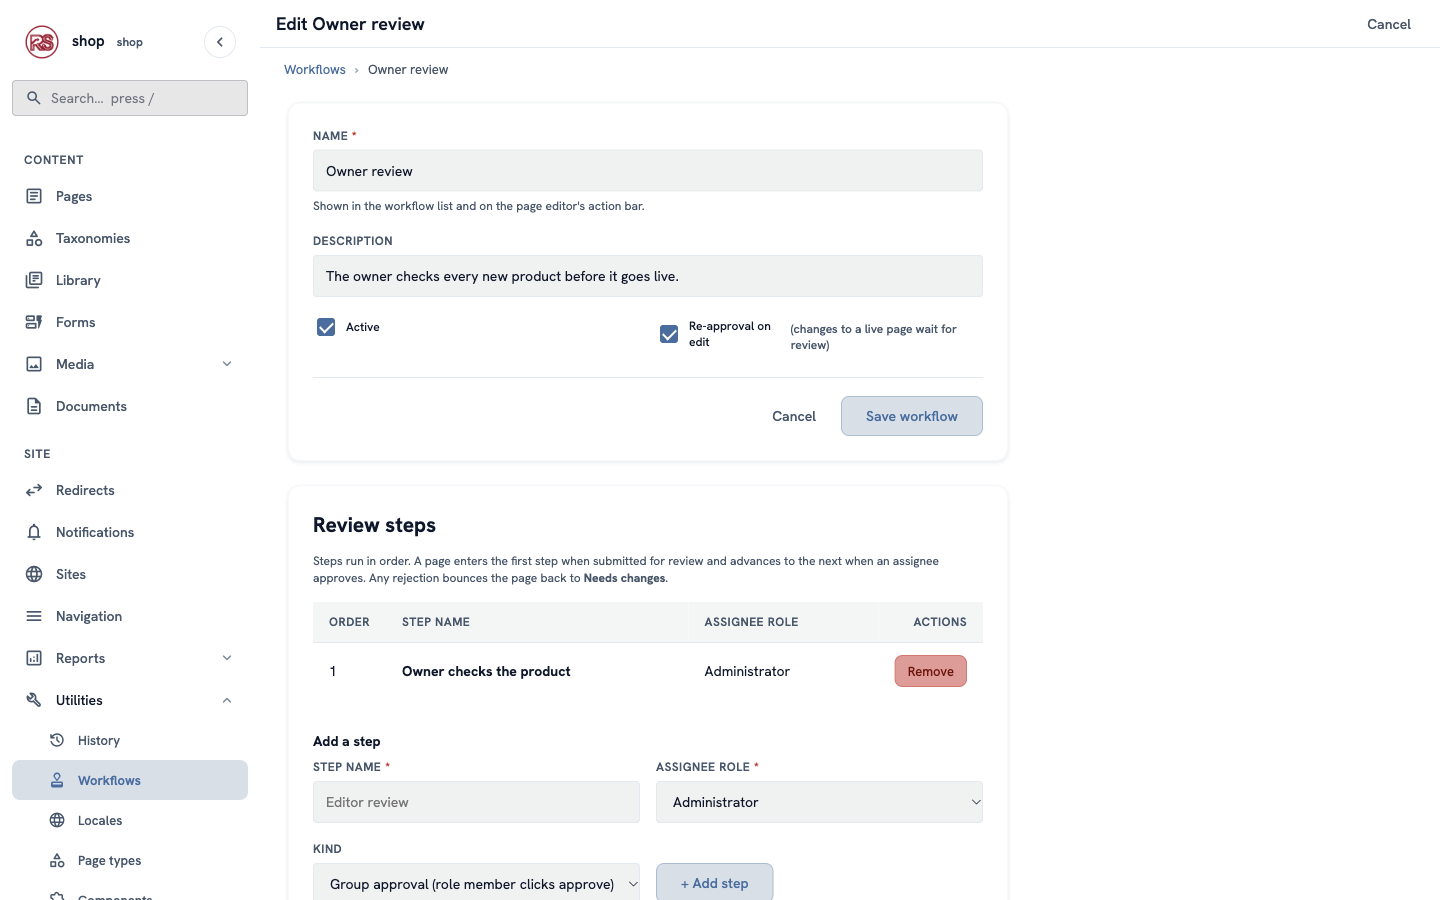Open Workflows in the sidebar
This screenshot has height=900, width=1440.
(130, 780)
